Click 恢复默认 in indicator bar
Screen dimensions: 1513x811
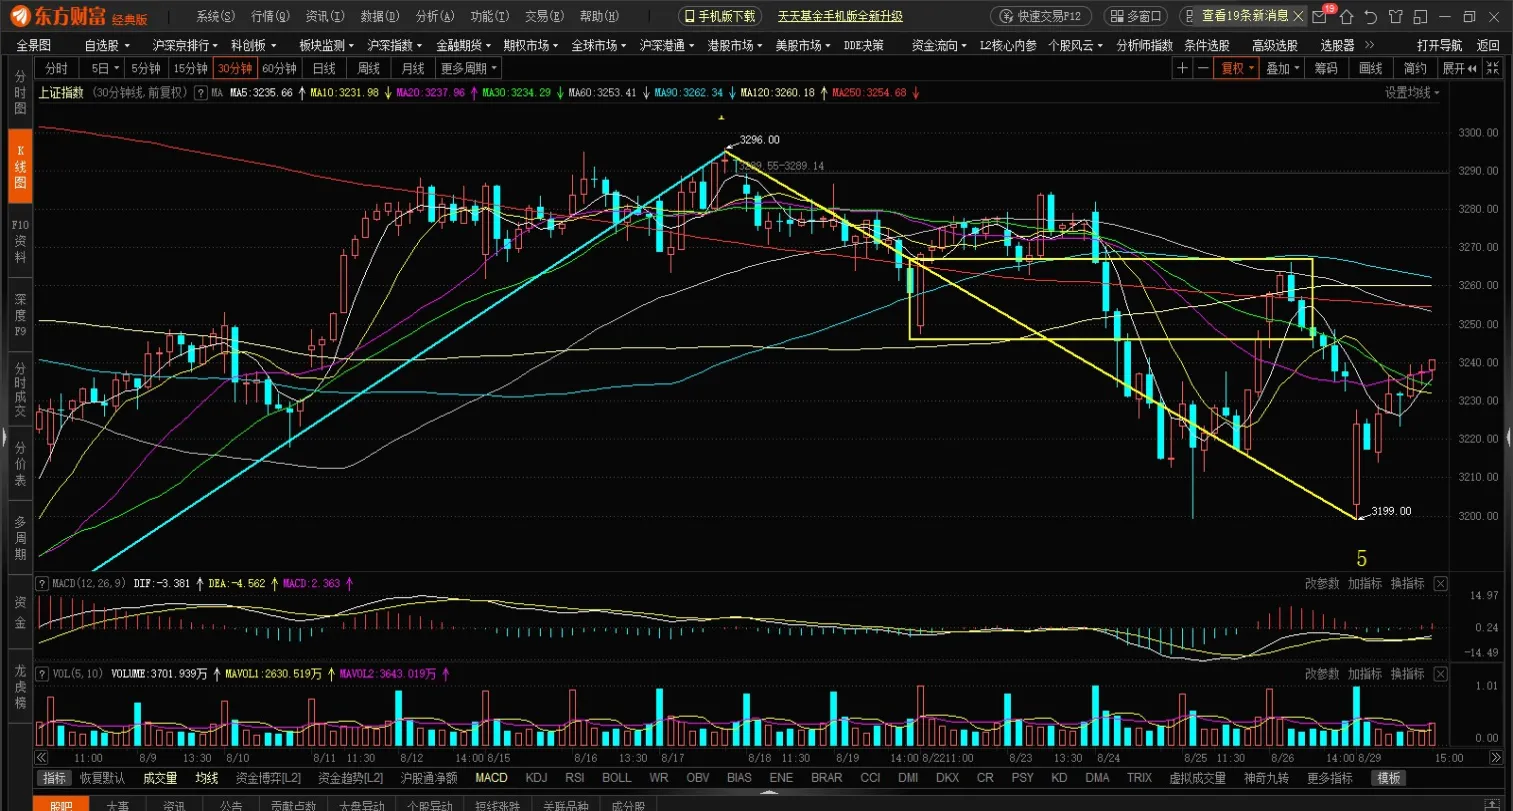coord(103,778)
